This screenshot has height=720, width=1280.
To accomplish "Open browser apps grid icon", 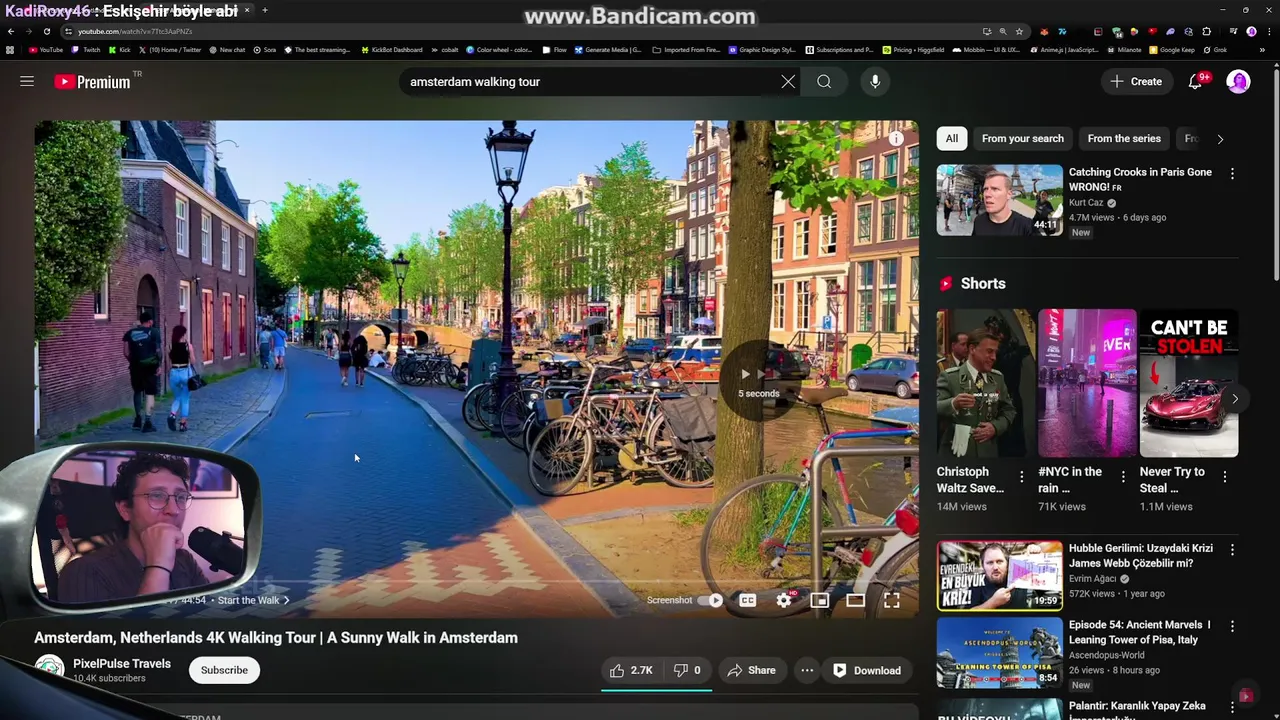I will 11,50.
